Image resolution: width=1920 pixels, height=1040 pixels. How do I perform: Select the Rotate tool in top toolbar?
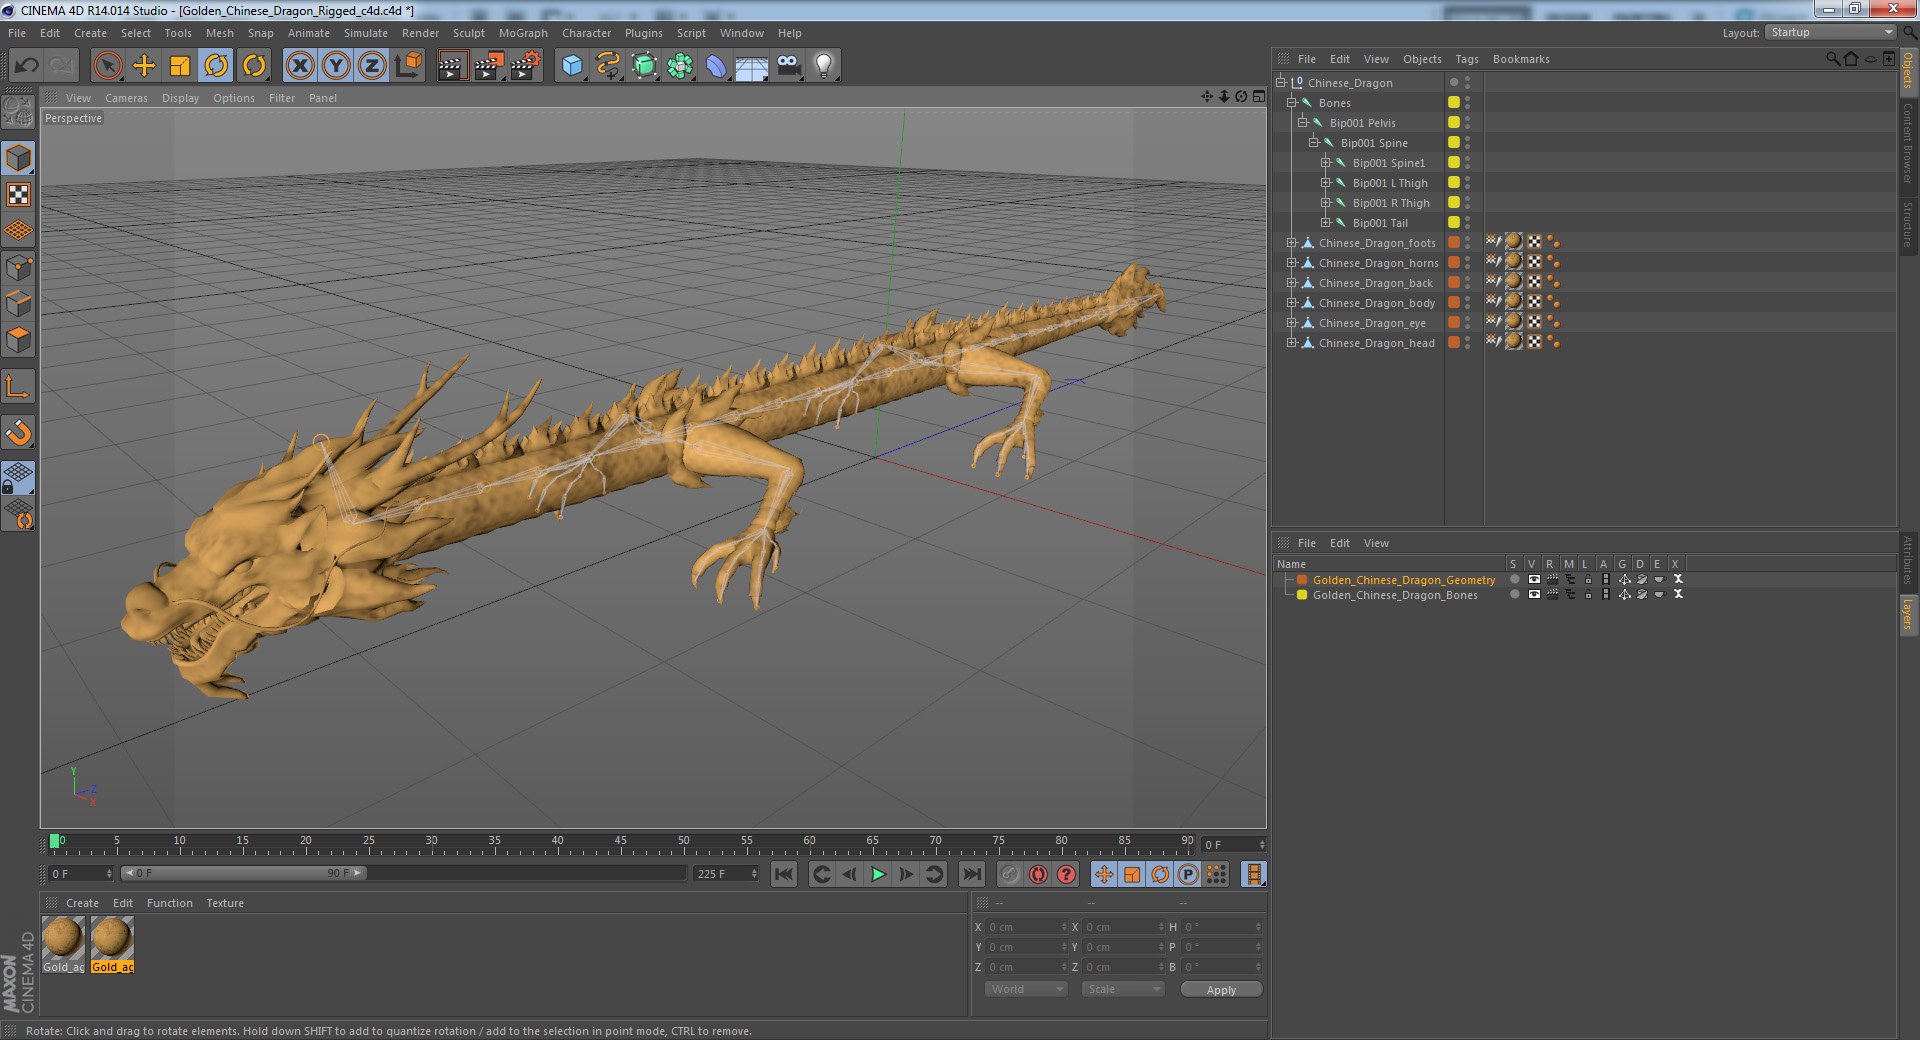coord(216,66)
